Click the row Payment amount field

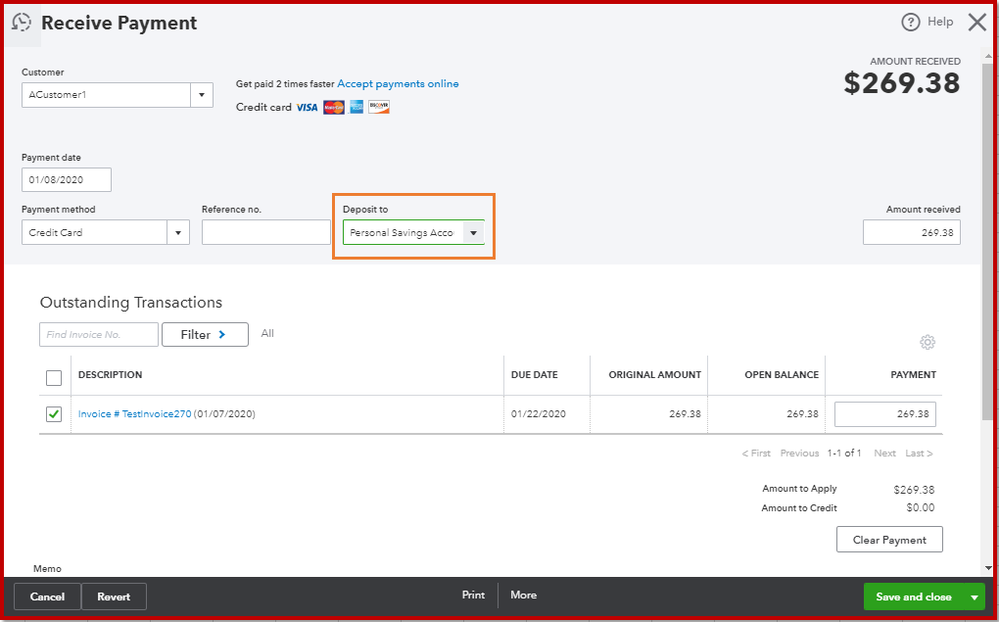tap(885, 414)
